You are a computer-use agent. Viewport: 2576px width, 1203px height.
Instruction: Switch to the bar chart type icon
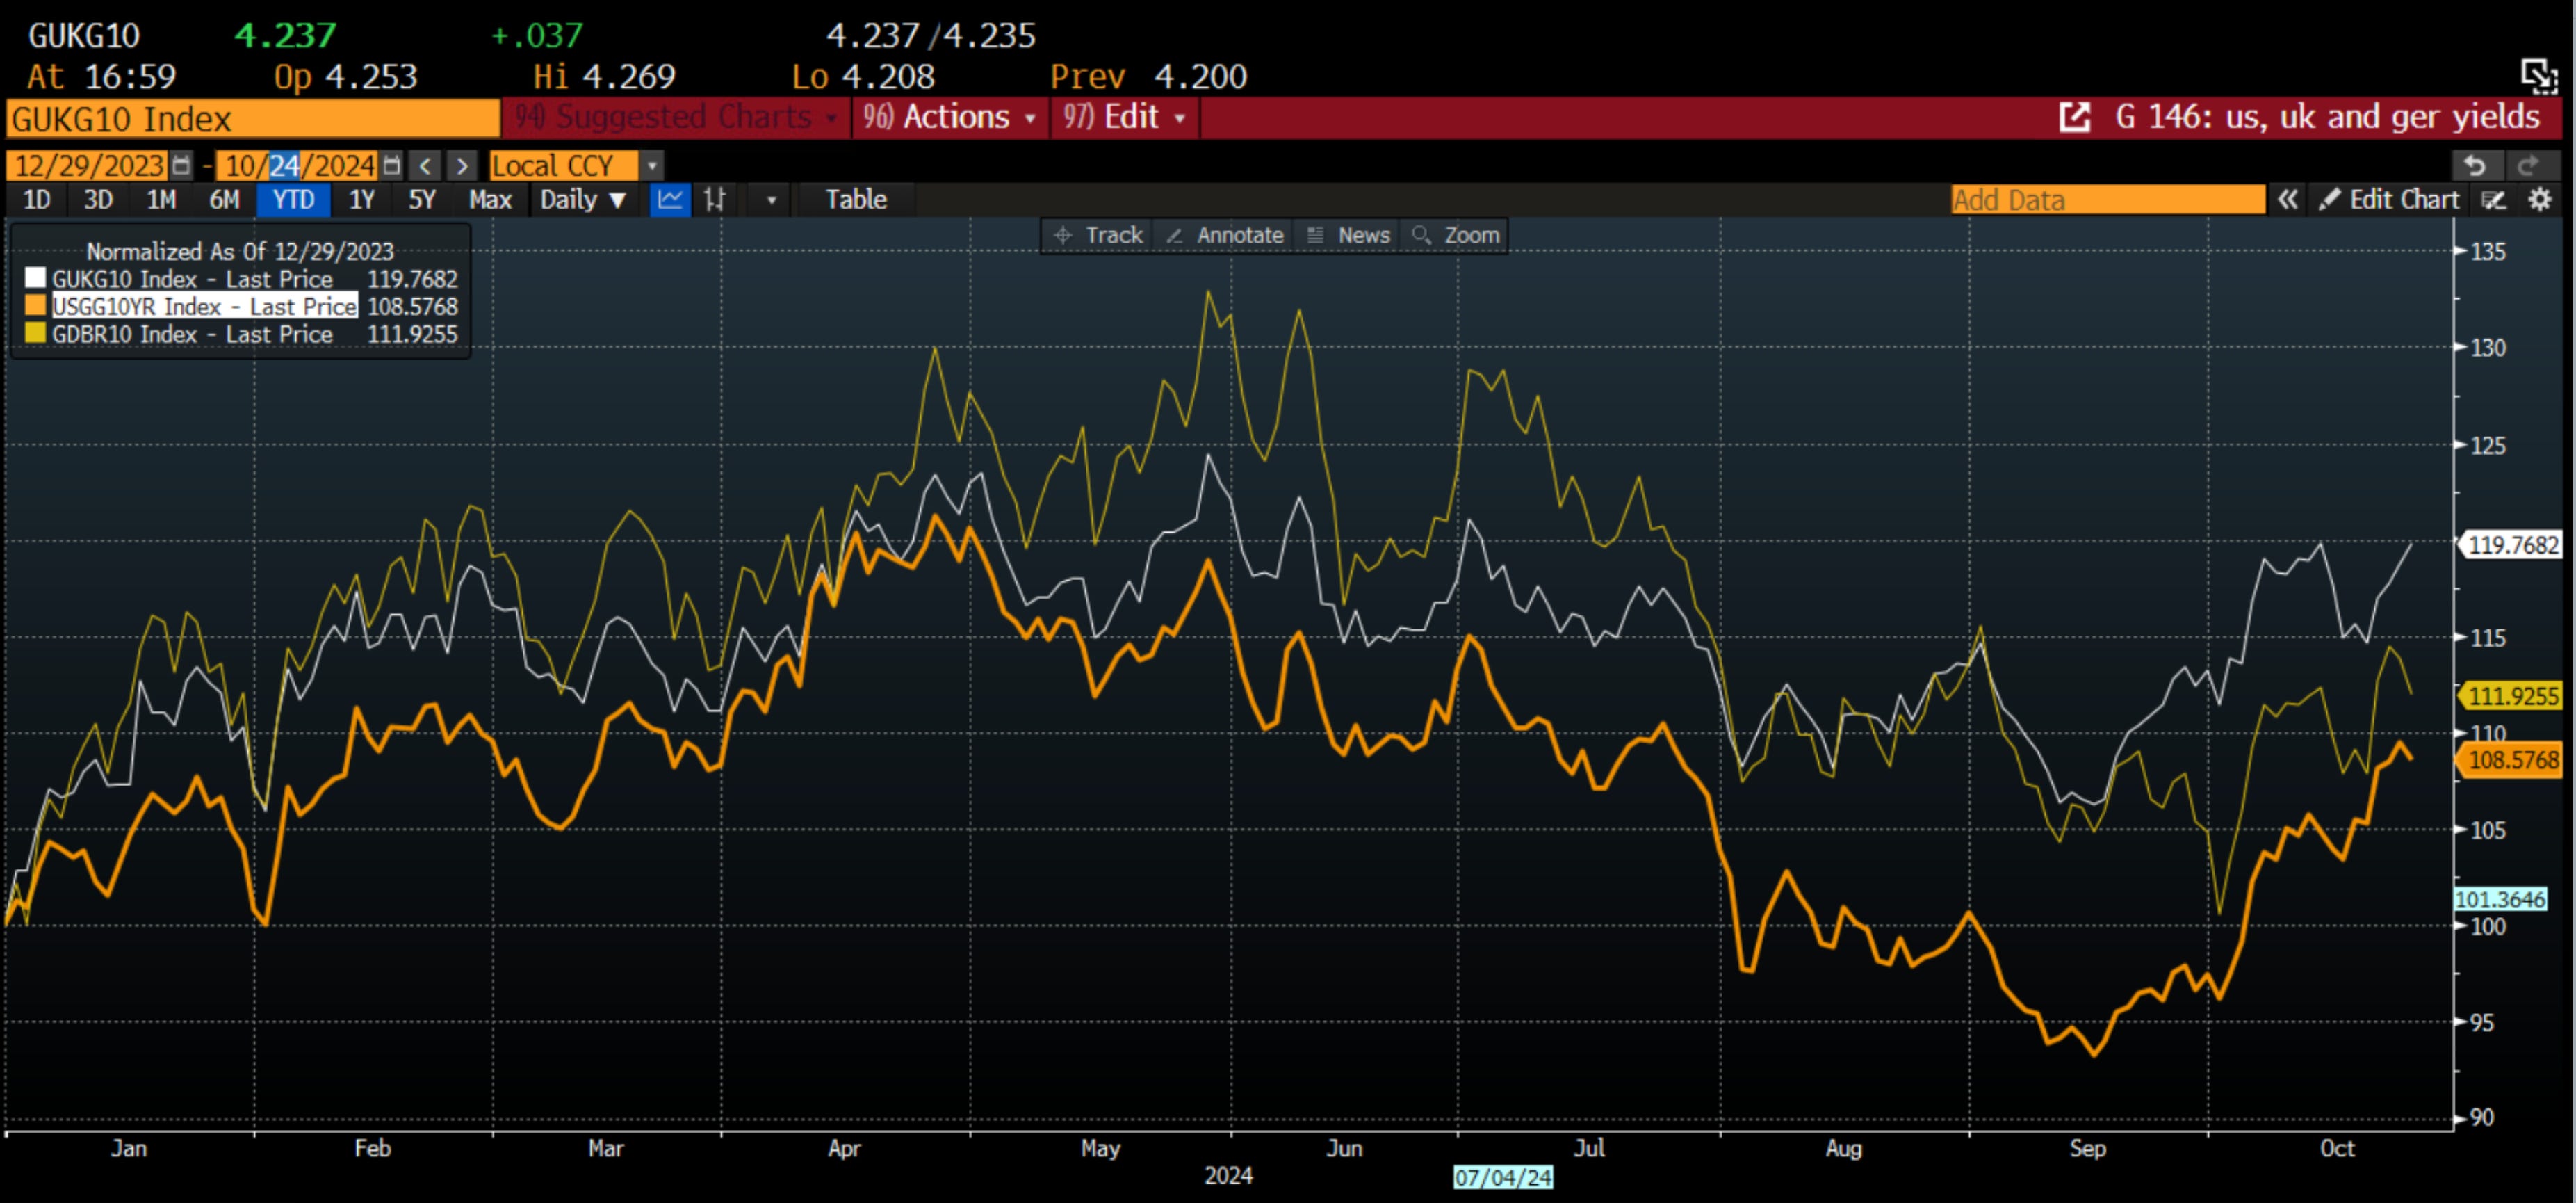coord(714,199)
